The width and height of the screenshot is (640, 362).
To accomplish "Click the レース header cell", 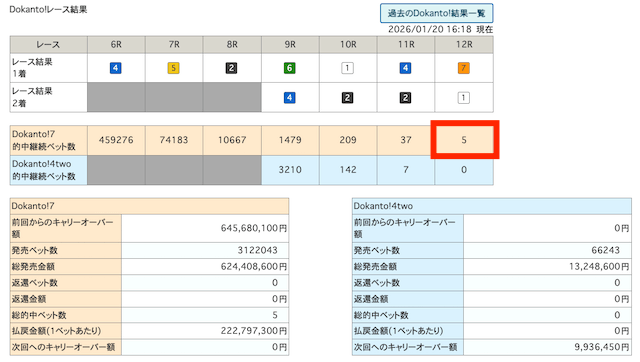I will point(49,44).
